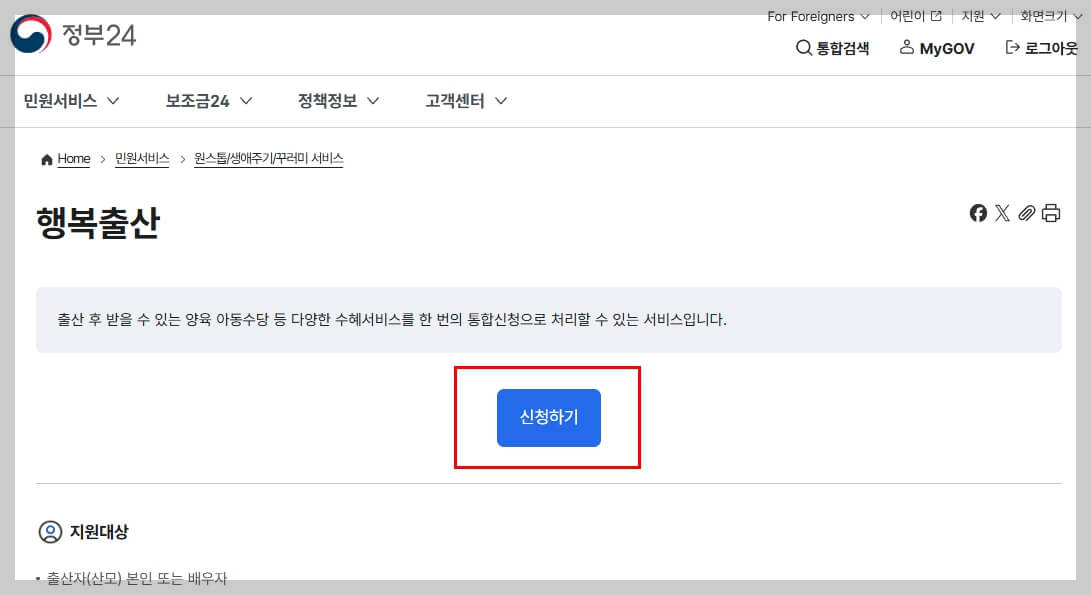Expand the 화면크기 dropdown
This screenshot has width=1091, height=595.
[x=1043, y=16]
